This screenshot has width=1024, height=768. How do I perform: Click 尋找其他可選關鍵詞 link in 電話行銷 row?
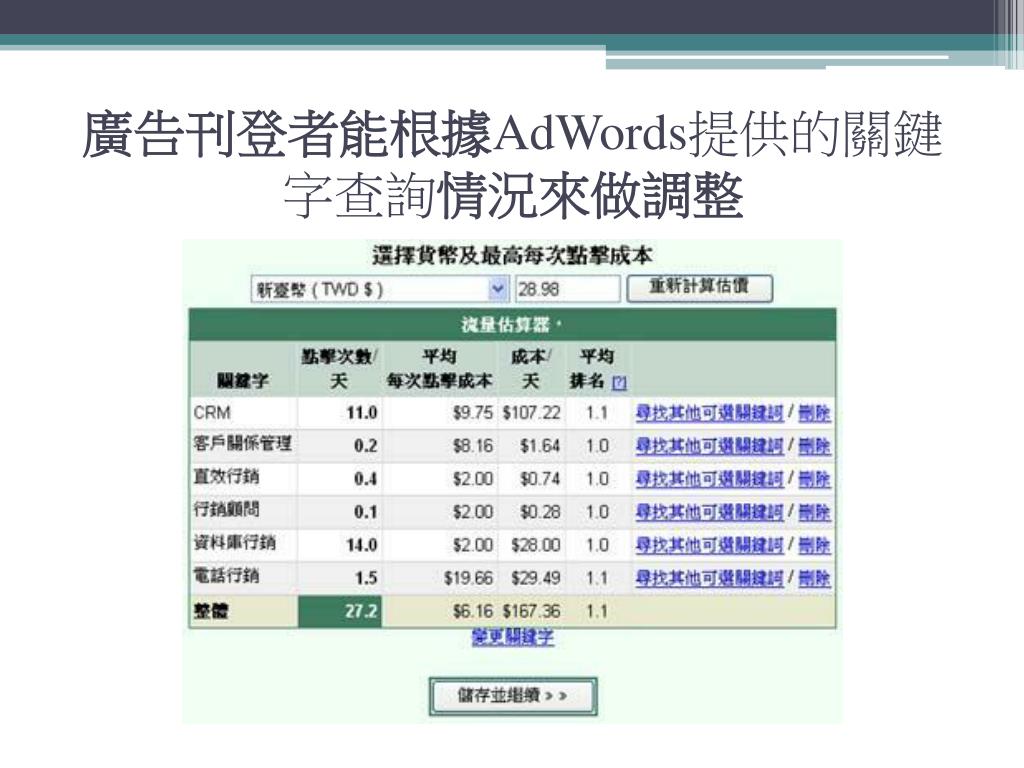tap(709, 578)
